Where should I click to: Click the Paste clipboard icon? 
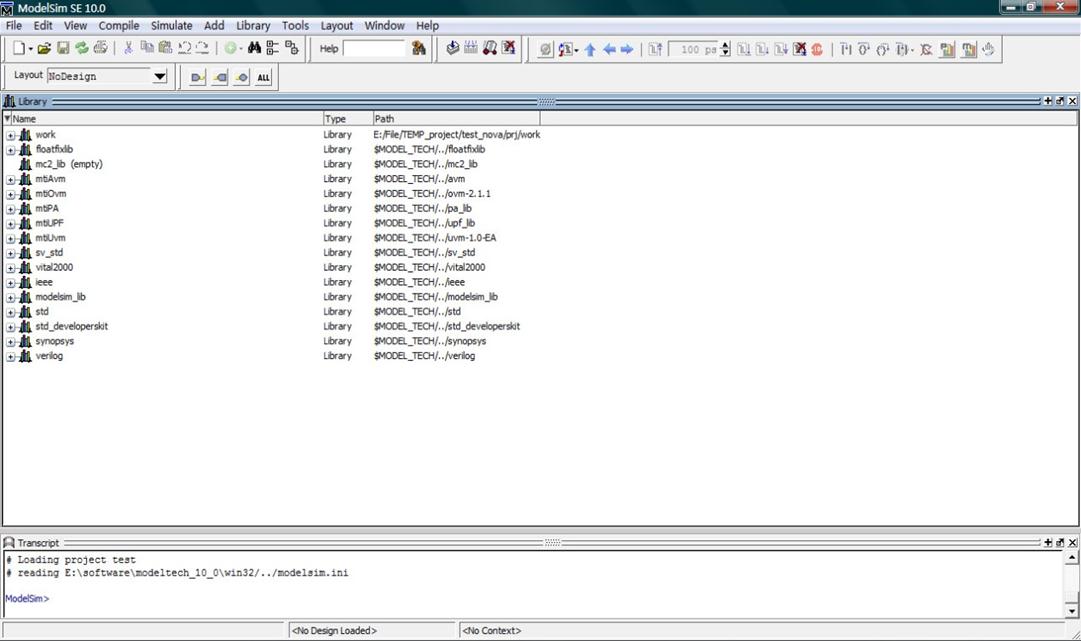pos(165,48)
